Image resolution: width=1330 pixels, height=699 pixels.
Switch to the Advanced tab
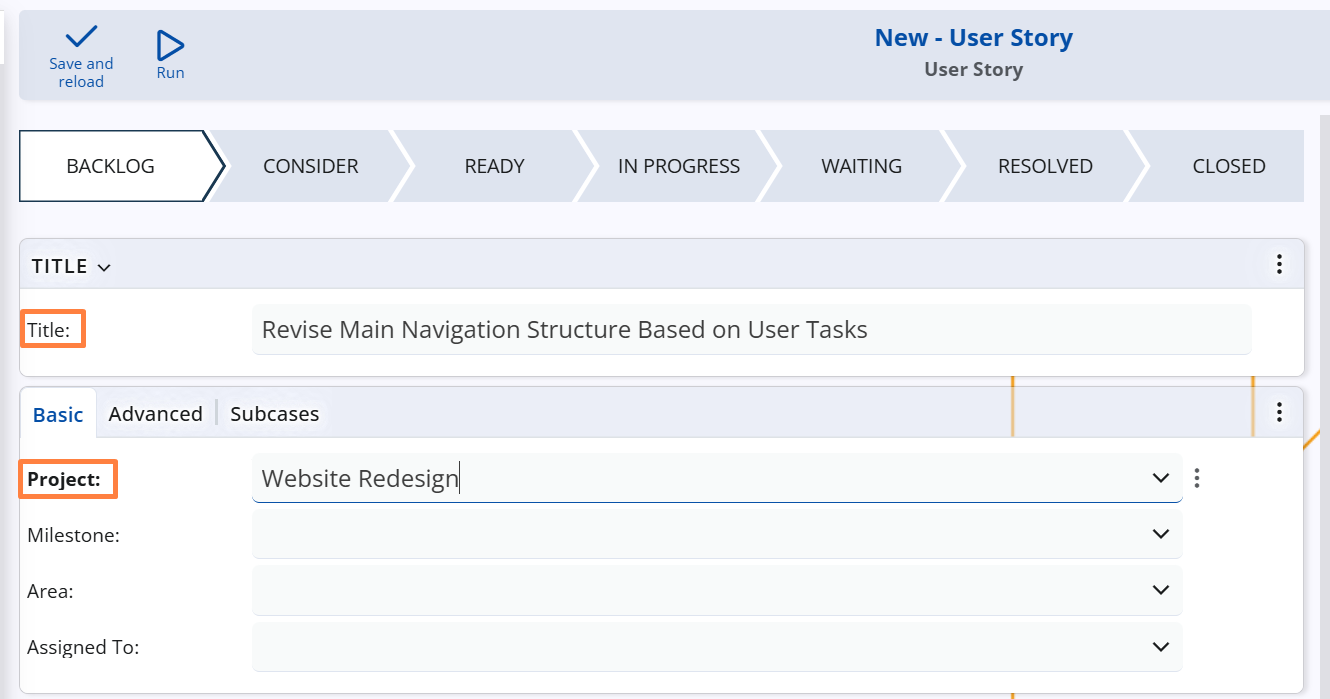[x=155, y=414]
